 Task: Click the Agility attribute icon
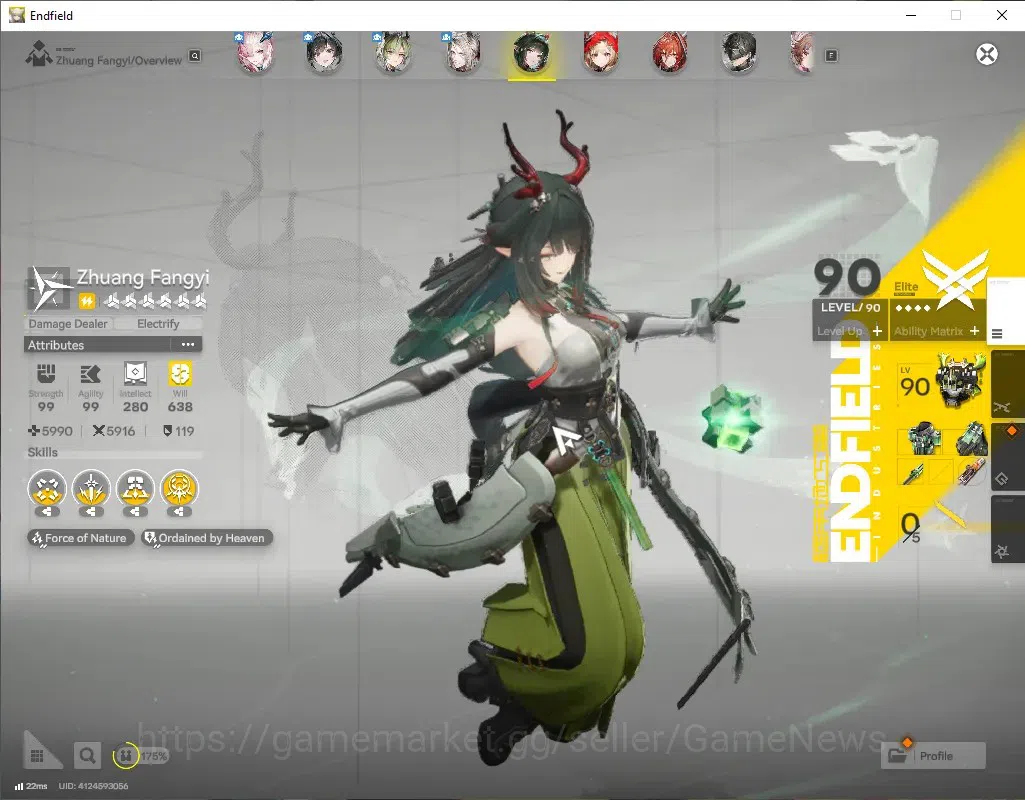(x=90, y=374)
